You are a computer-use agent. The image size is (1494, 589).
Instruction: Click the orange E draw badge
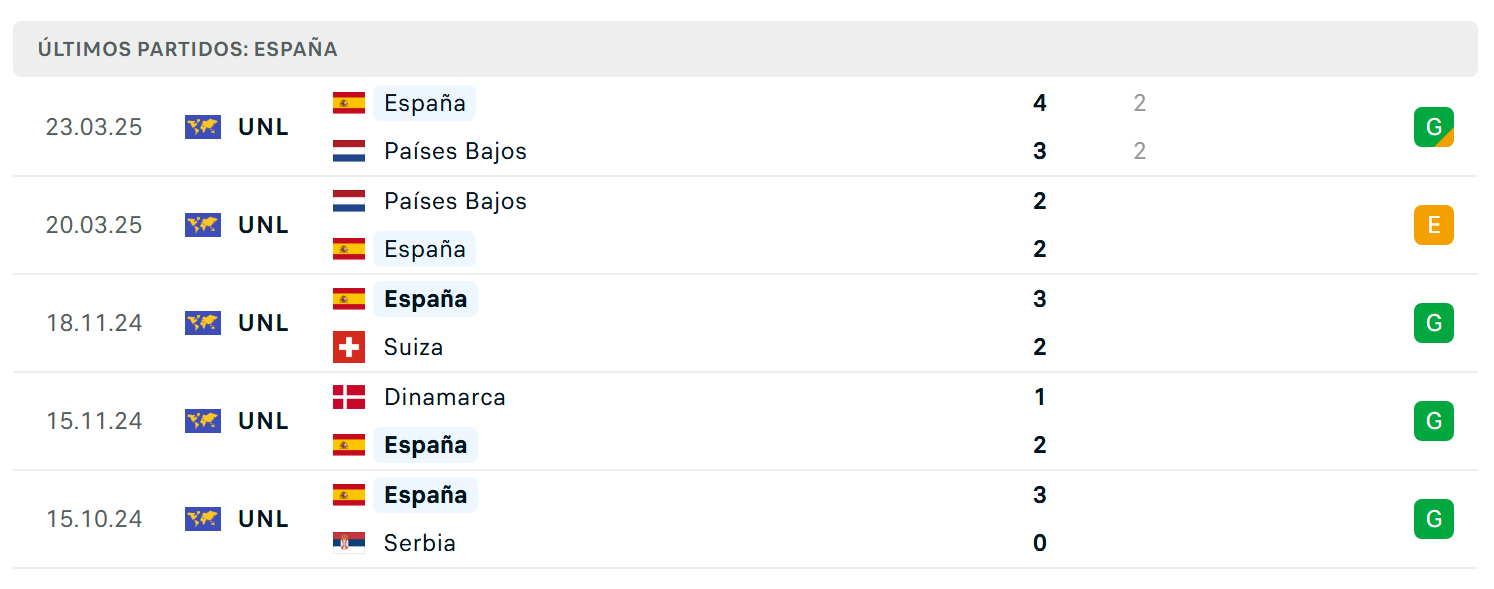[x=1433, y=225]
